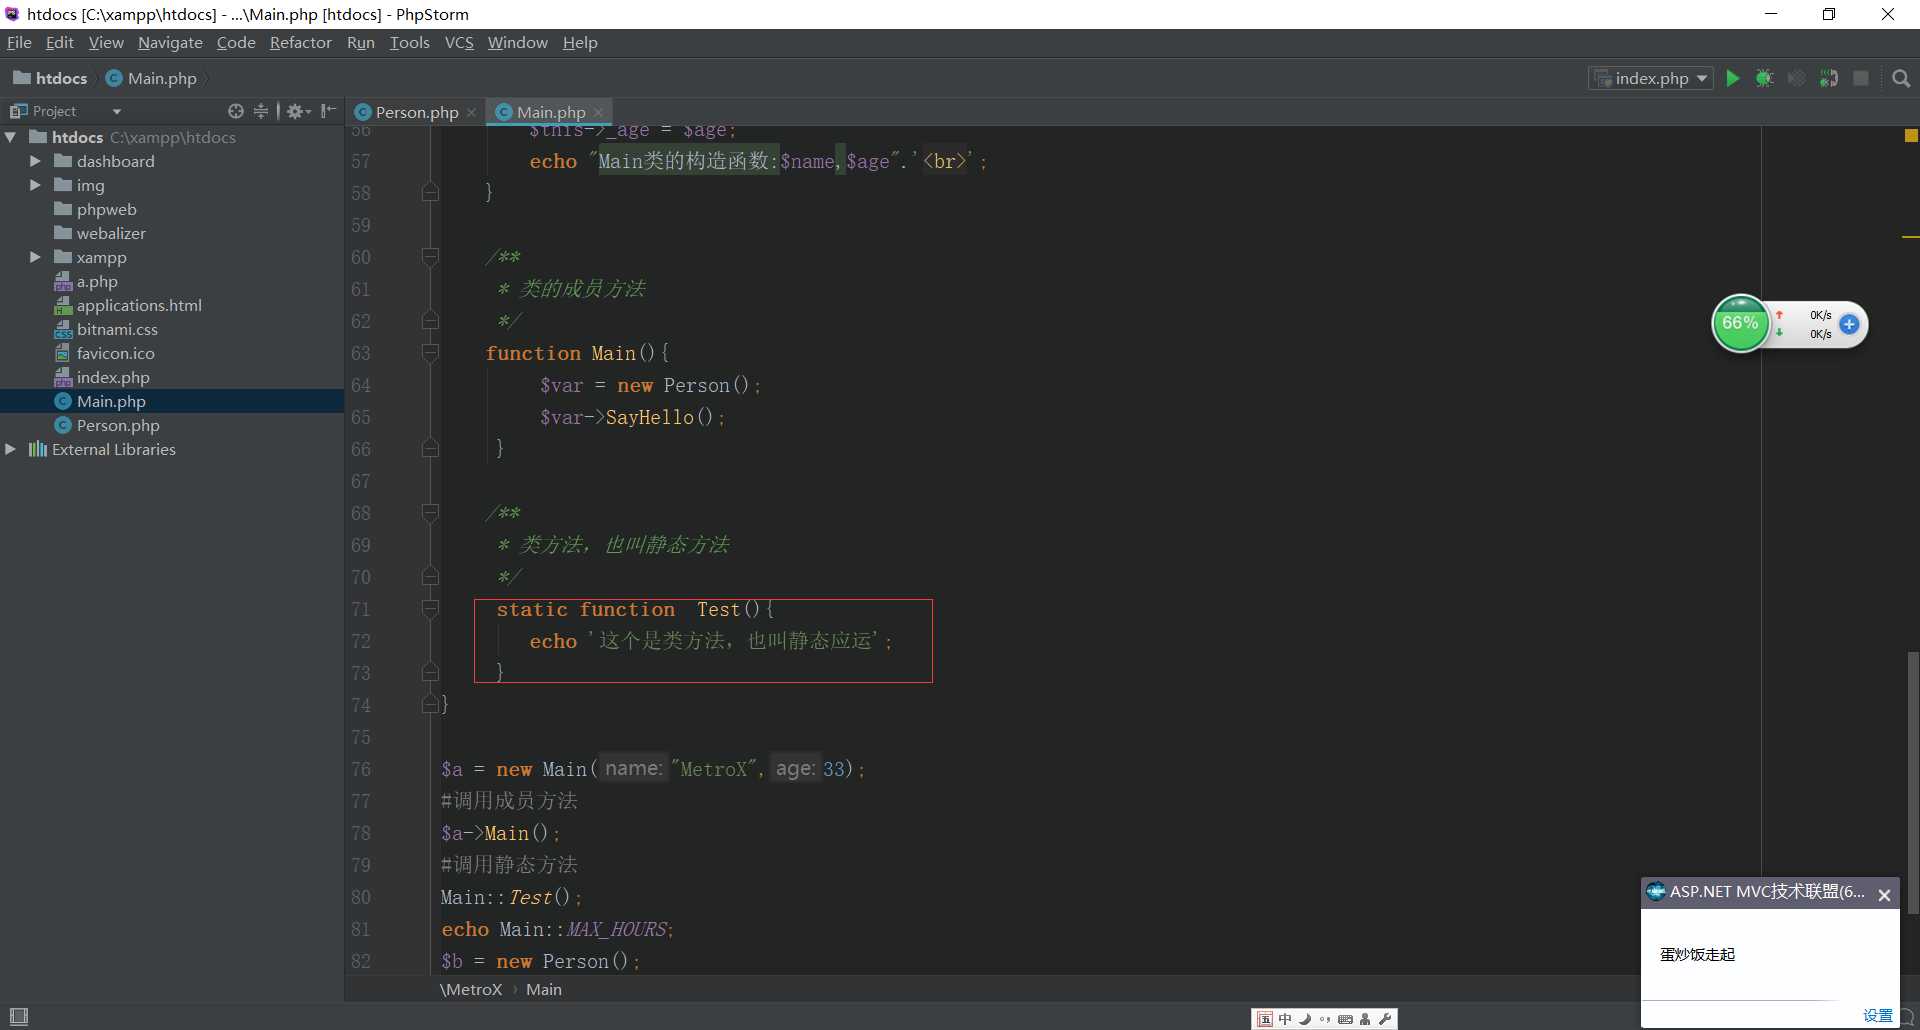Fold the doc comment at line 68
The image size is (1920, 1030).
pyautogui.click(x=430, y=513)
